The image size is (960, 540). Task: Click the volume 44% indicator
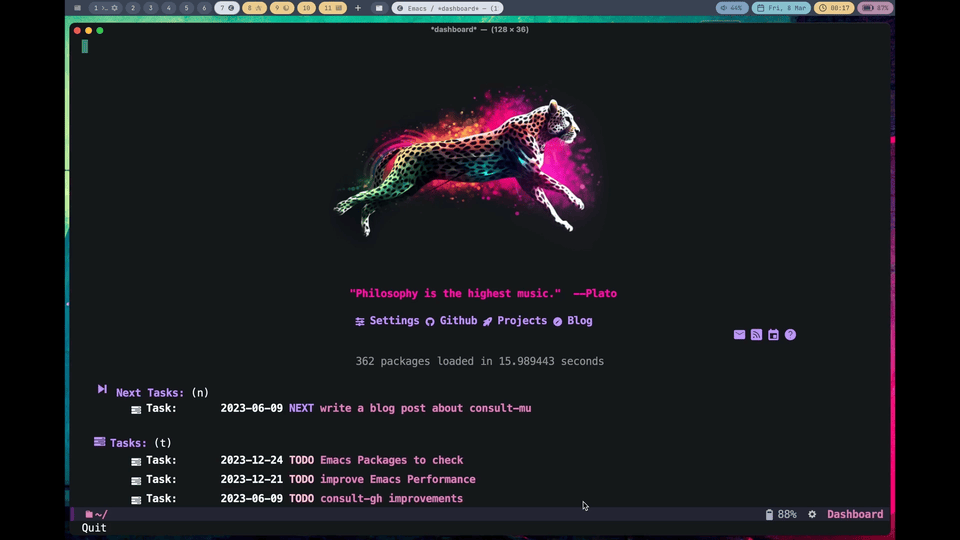[732, 8]
